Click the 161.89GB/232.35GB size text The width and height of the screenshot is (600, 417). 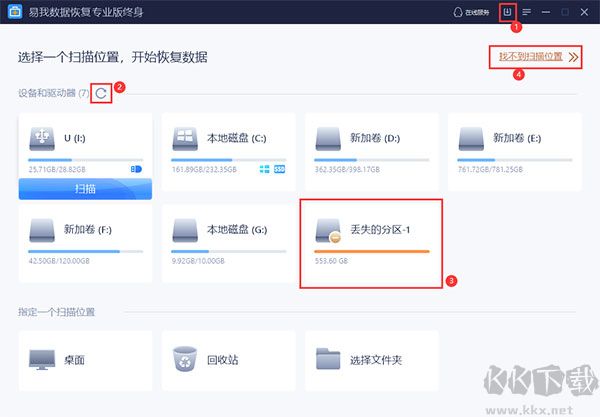point(204,169)
